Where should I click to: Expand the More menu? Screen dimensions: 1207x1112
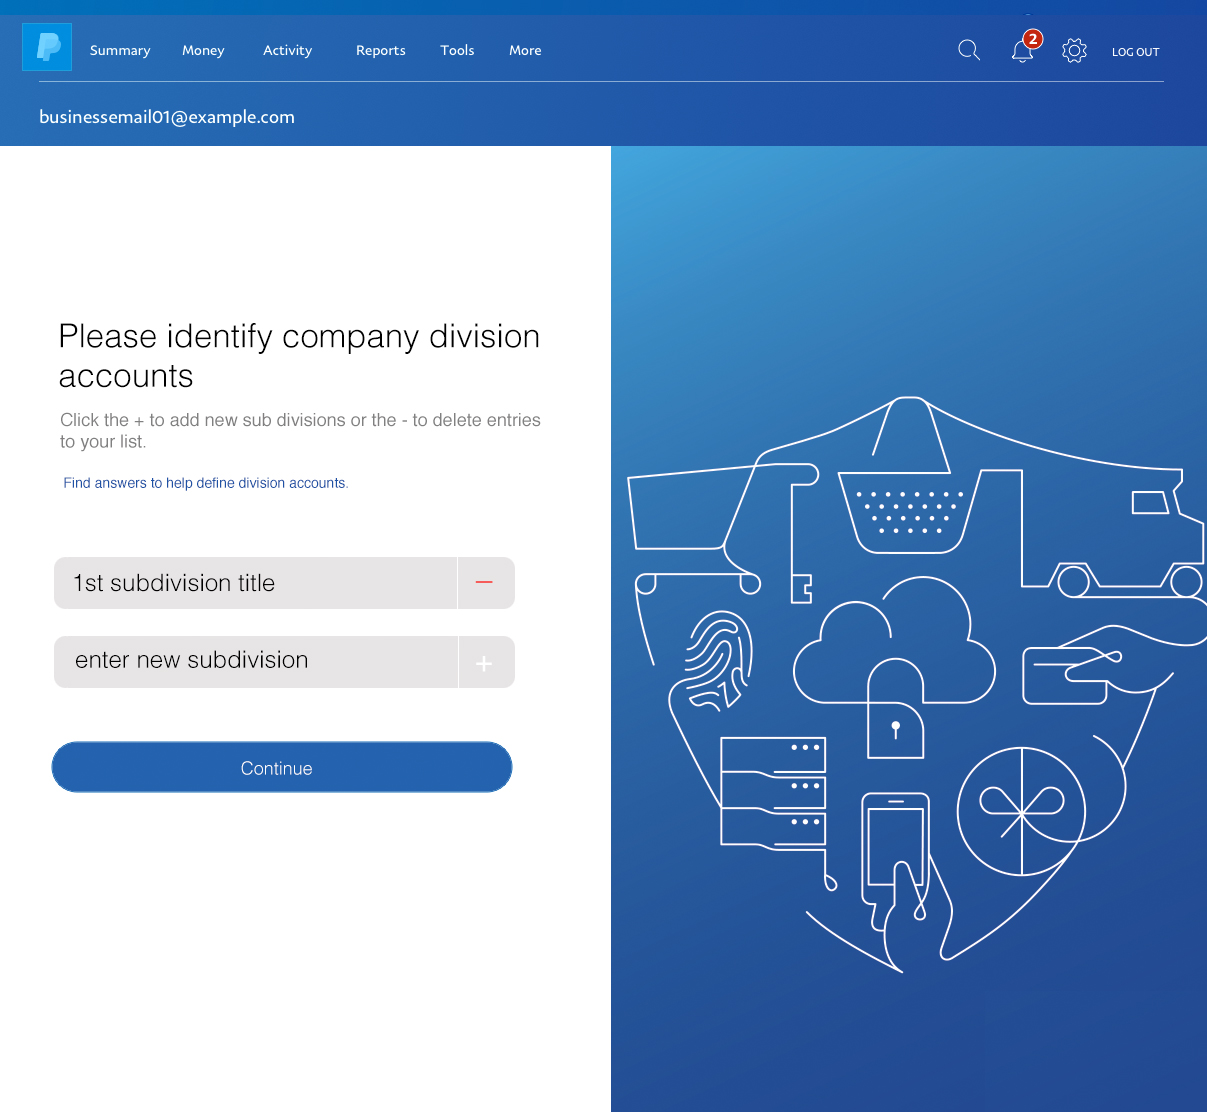click(525, 50)
